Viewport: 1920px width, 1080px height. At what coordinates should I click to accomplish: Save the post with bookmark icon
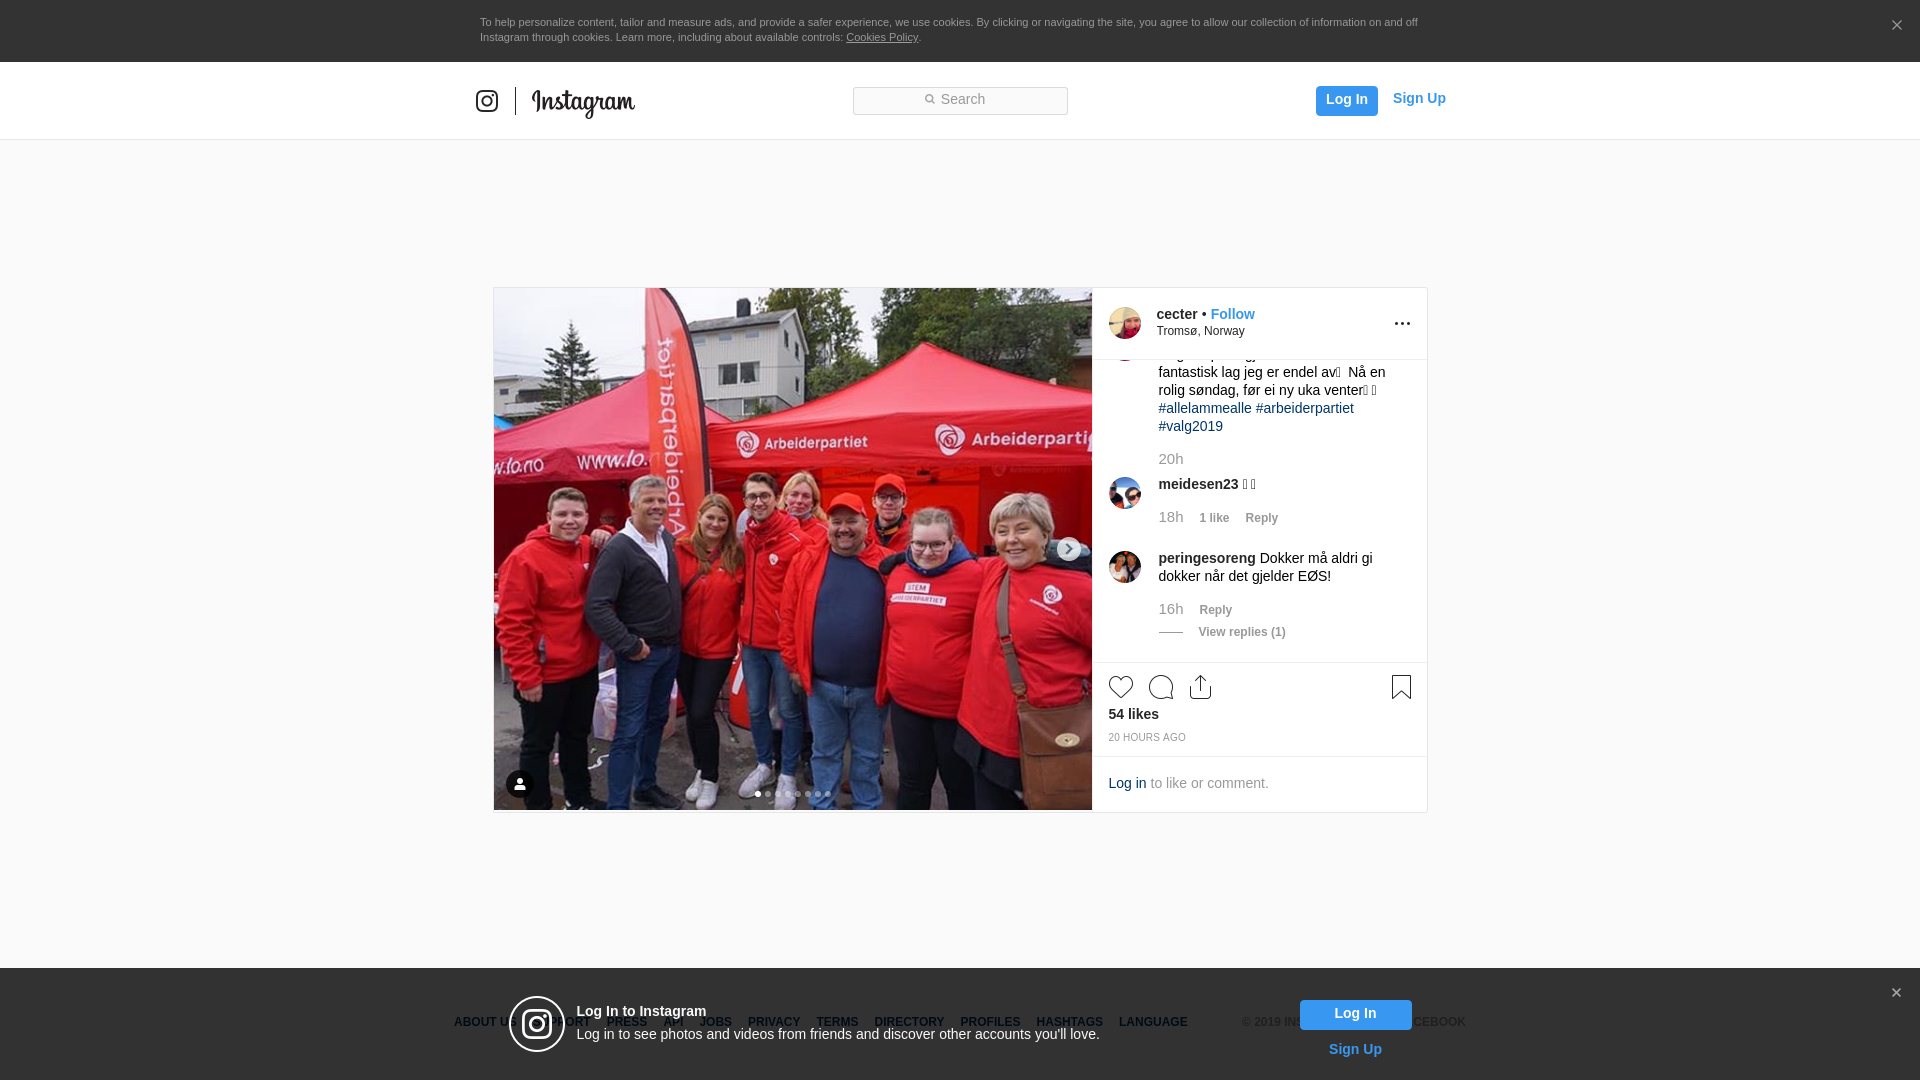click(1401, 687)
